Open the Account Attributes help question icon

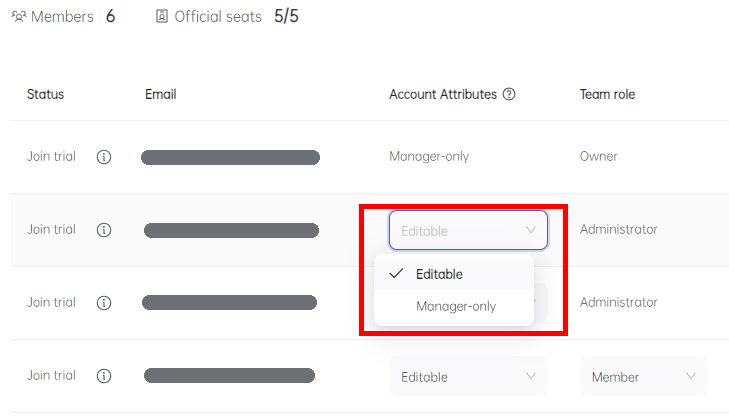[509, 94]
